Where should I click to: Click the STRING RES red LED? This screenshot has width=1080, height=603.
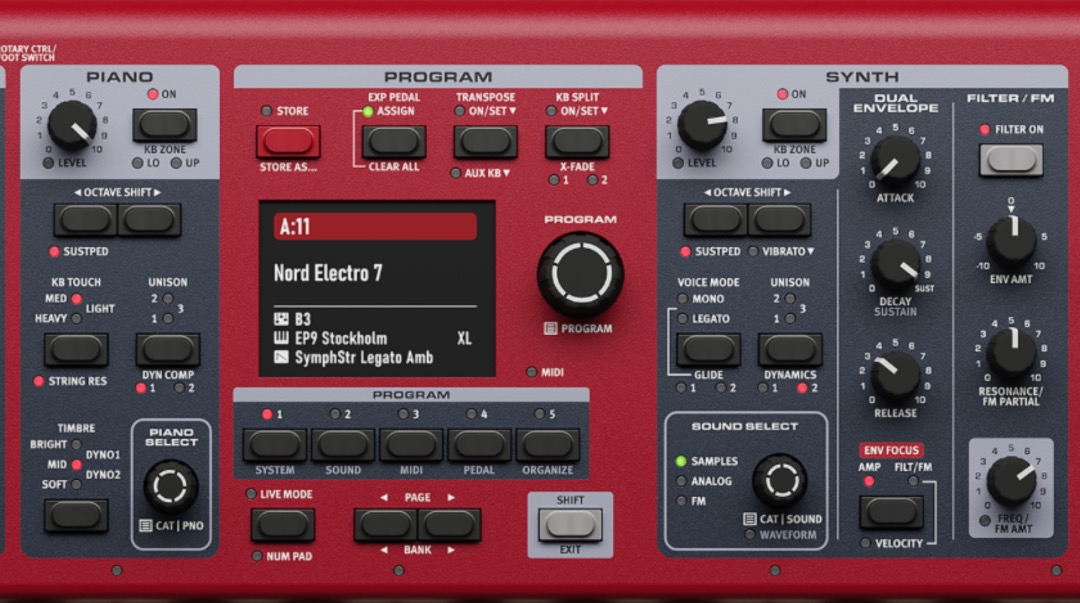39,381
